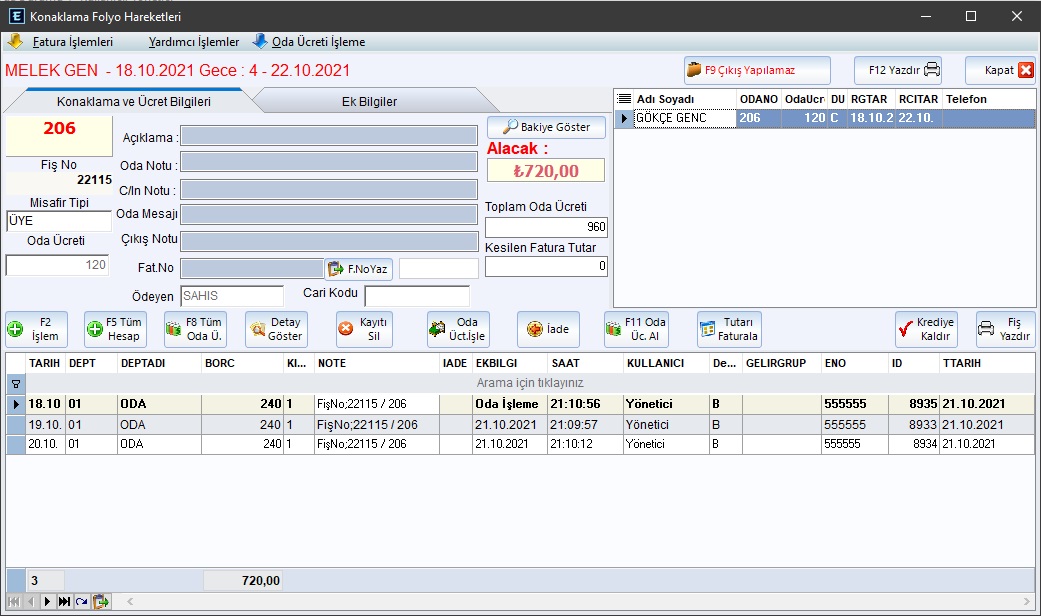This screenshot has width=1041, height=616.
Task: Click inside the C/In Notu field
Action: [329, 189]
